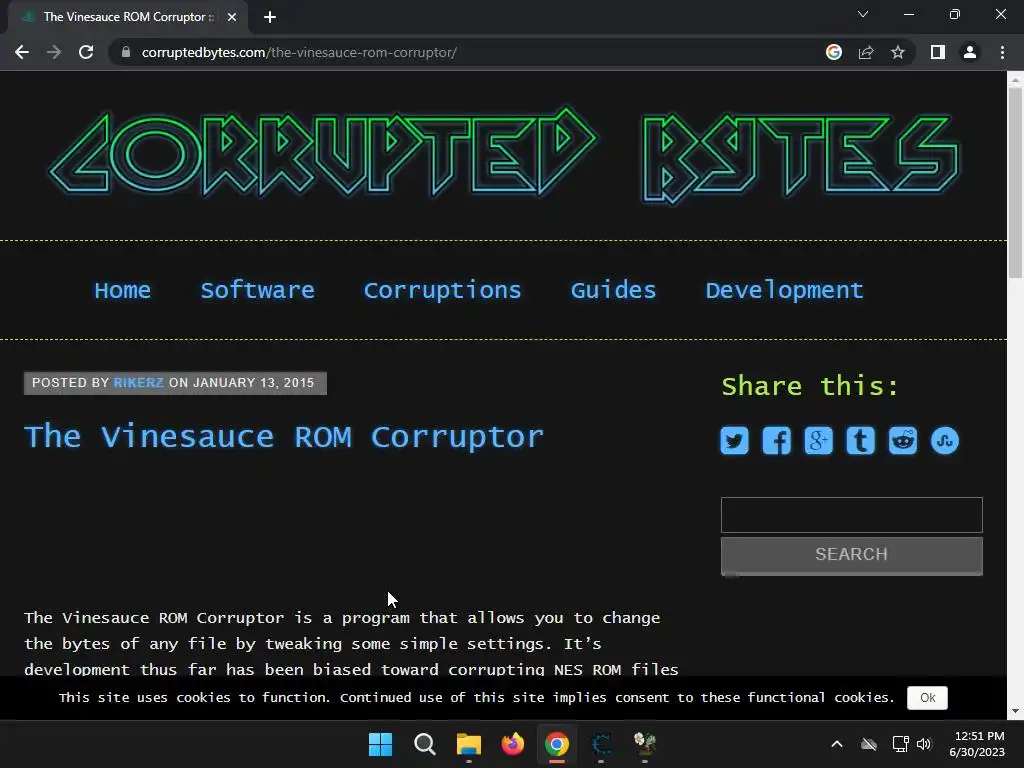Screen dimensions: 1024x768
Task: Open The Vinesauce ROM Corruptor title link
Action: coord(284,436)
